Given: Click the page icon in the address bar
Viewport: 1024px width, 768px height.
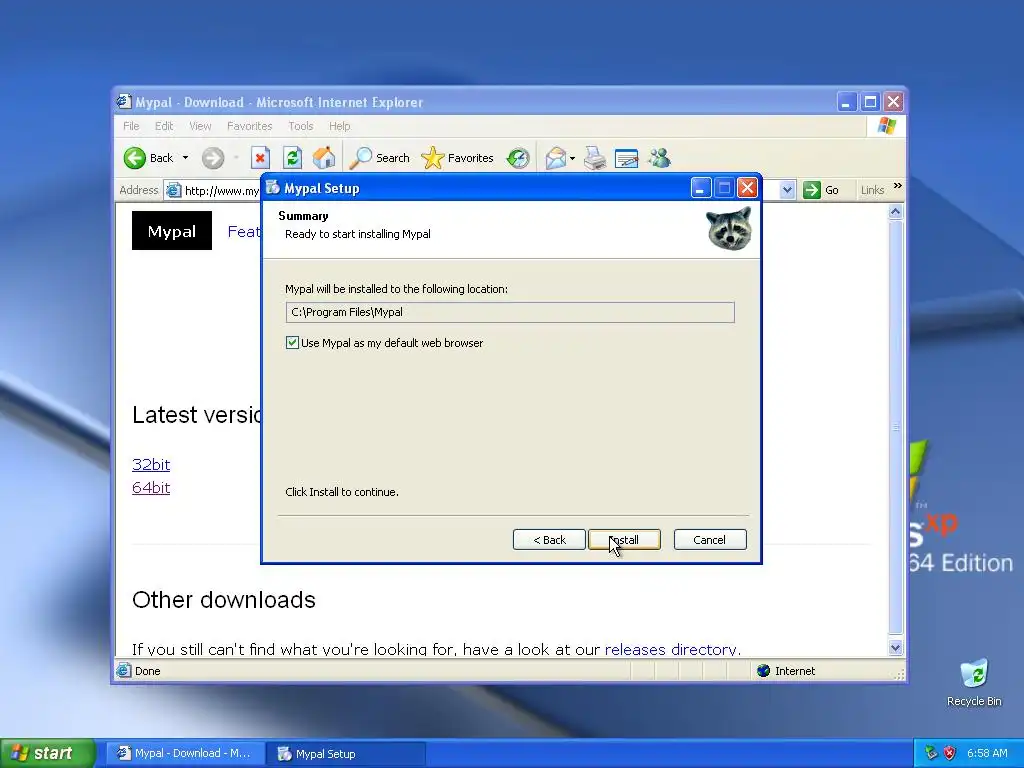Looking at the screenshot, I should pyautogui.click(x=173, y=190).
